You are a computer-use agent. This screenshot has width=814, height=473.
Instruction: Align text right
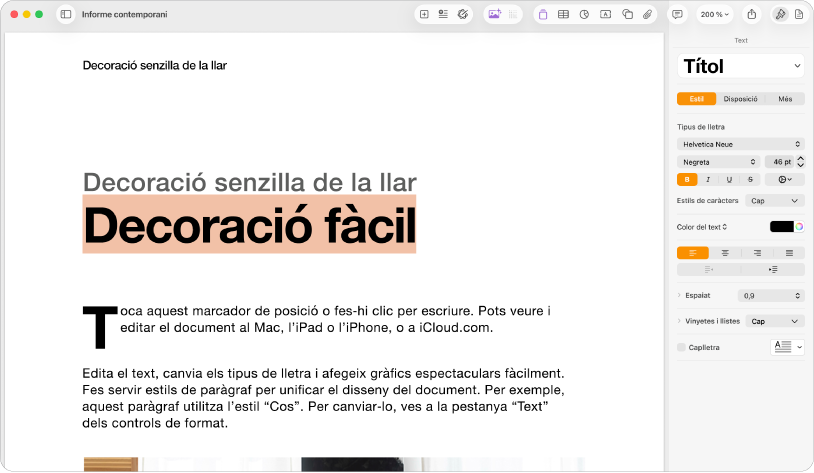coord(757,253)
